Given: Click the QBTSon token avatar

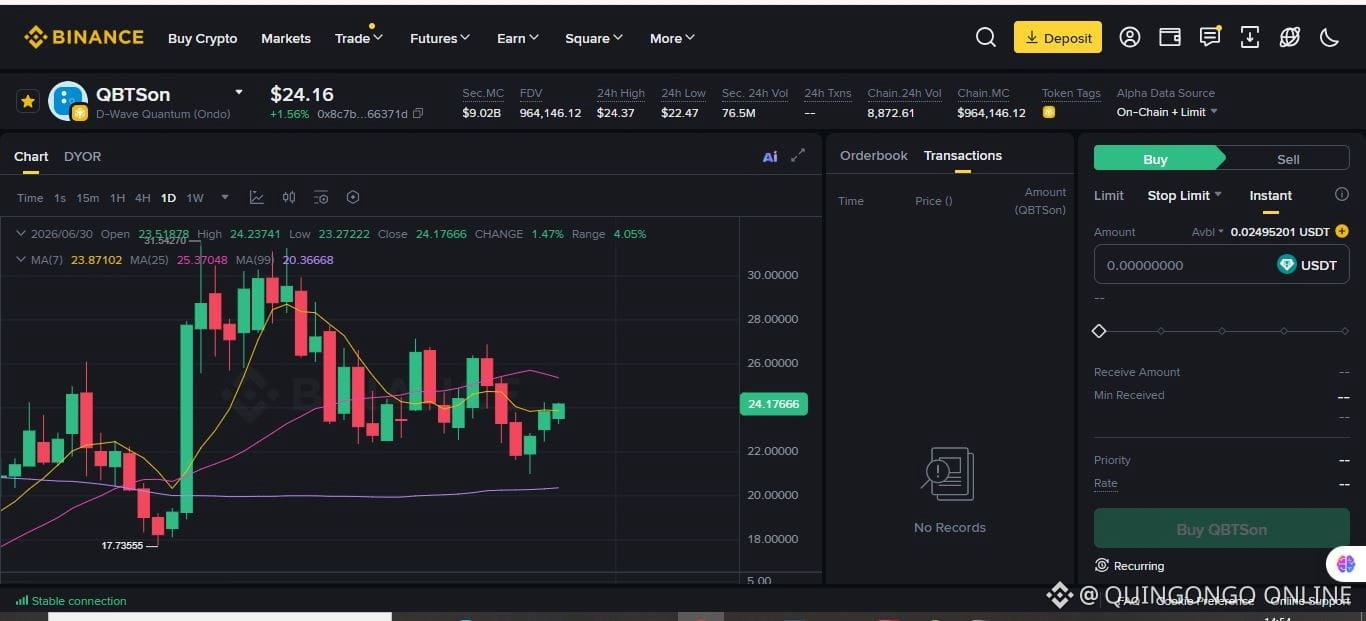Looking at the screenshot, I should click(x=68, y=101).
